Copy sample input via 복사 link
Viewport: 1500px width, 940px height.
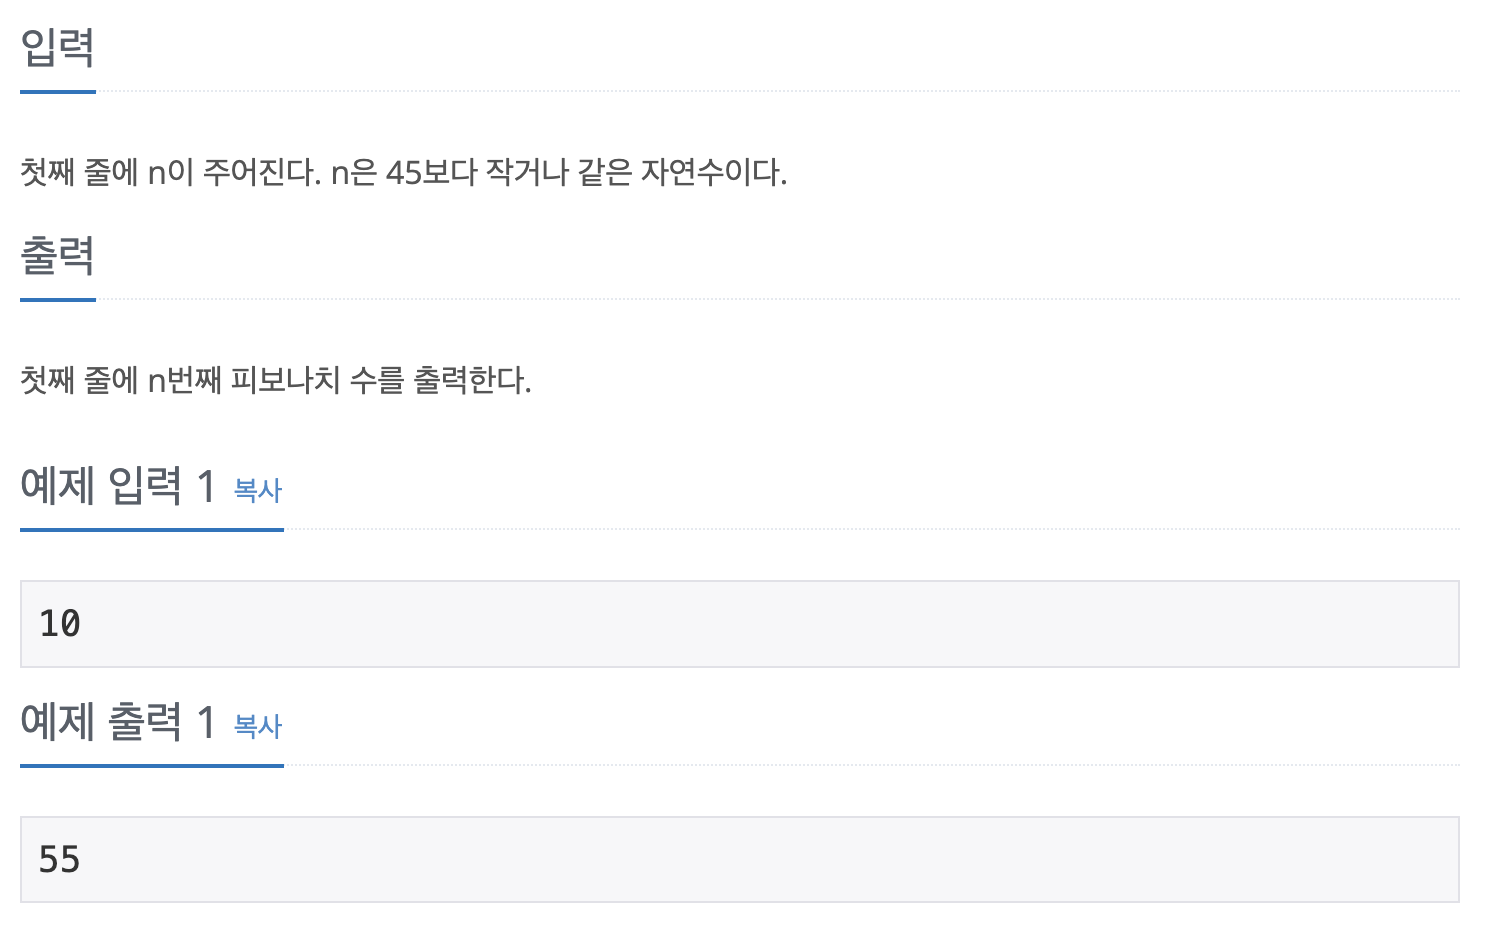(258, 490)
